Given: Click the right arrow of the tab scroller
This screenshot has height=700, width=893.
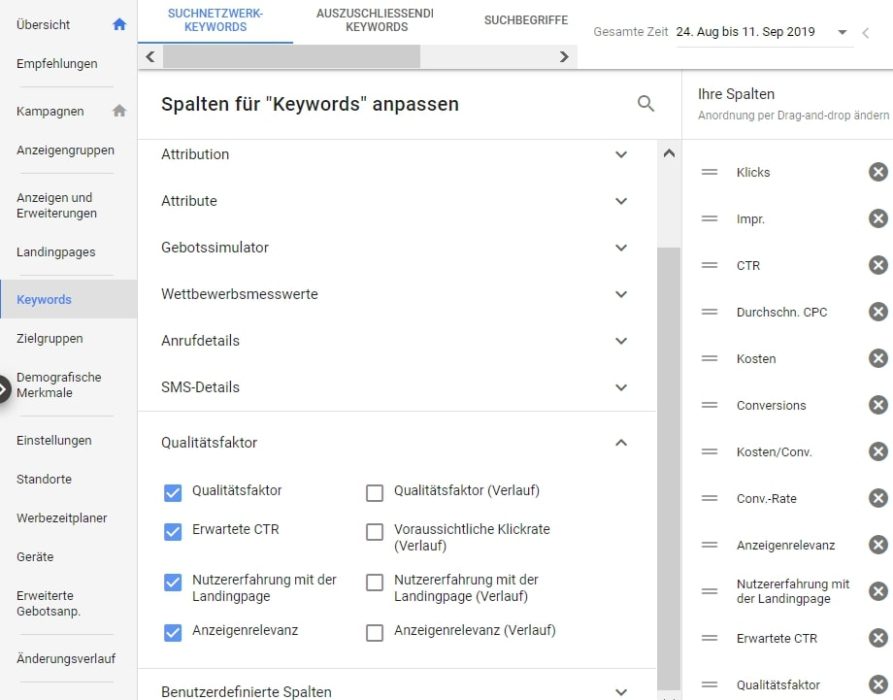Looking at the screenshot, I should [x=564, y=57].
